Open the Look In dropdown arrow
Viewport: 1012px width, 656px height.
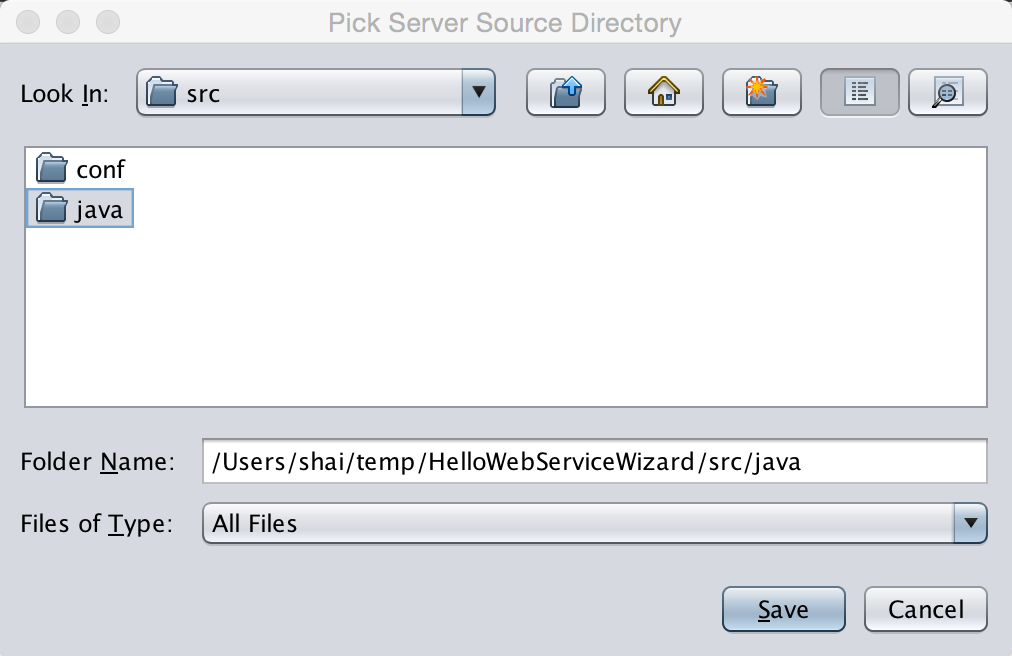click(479, 92)
